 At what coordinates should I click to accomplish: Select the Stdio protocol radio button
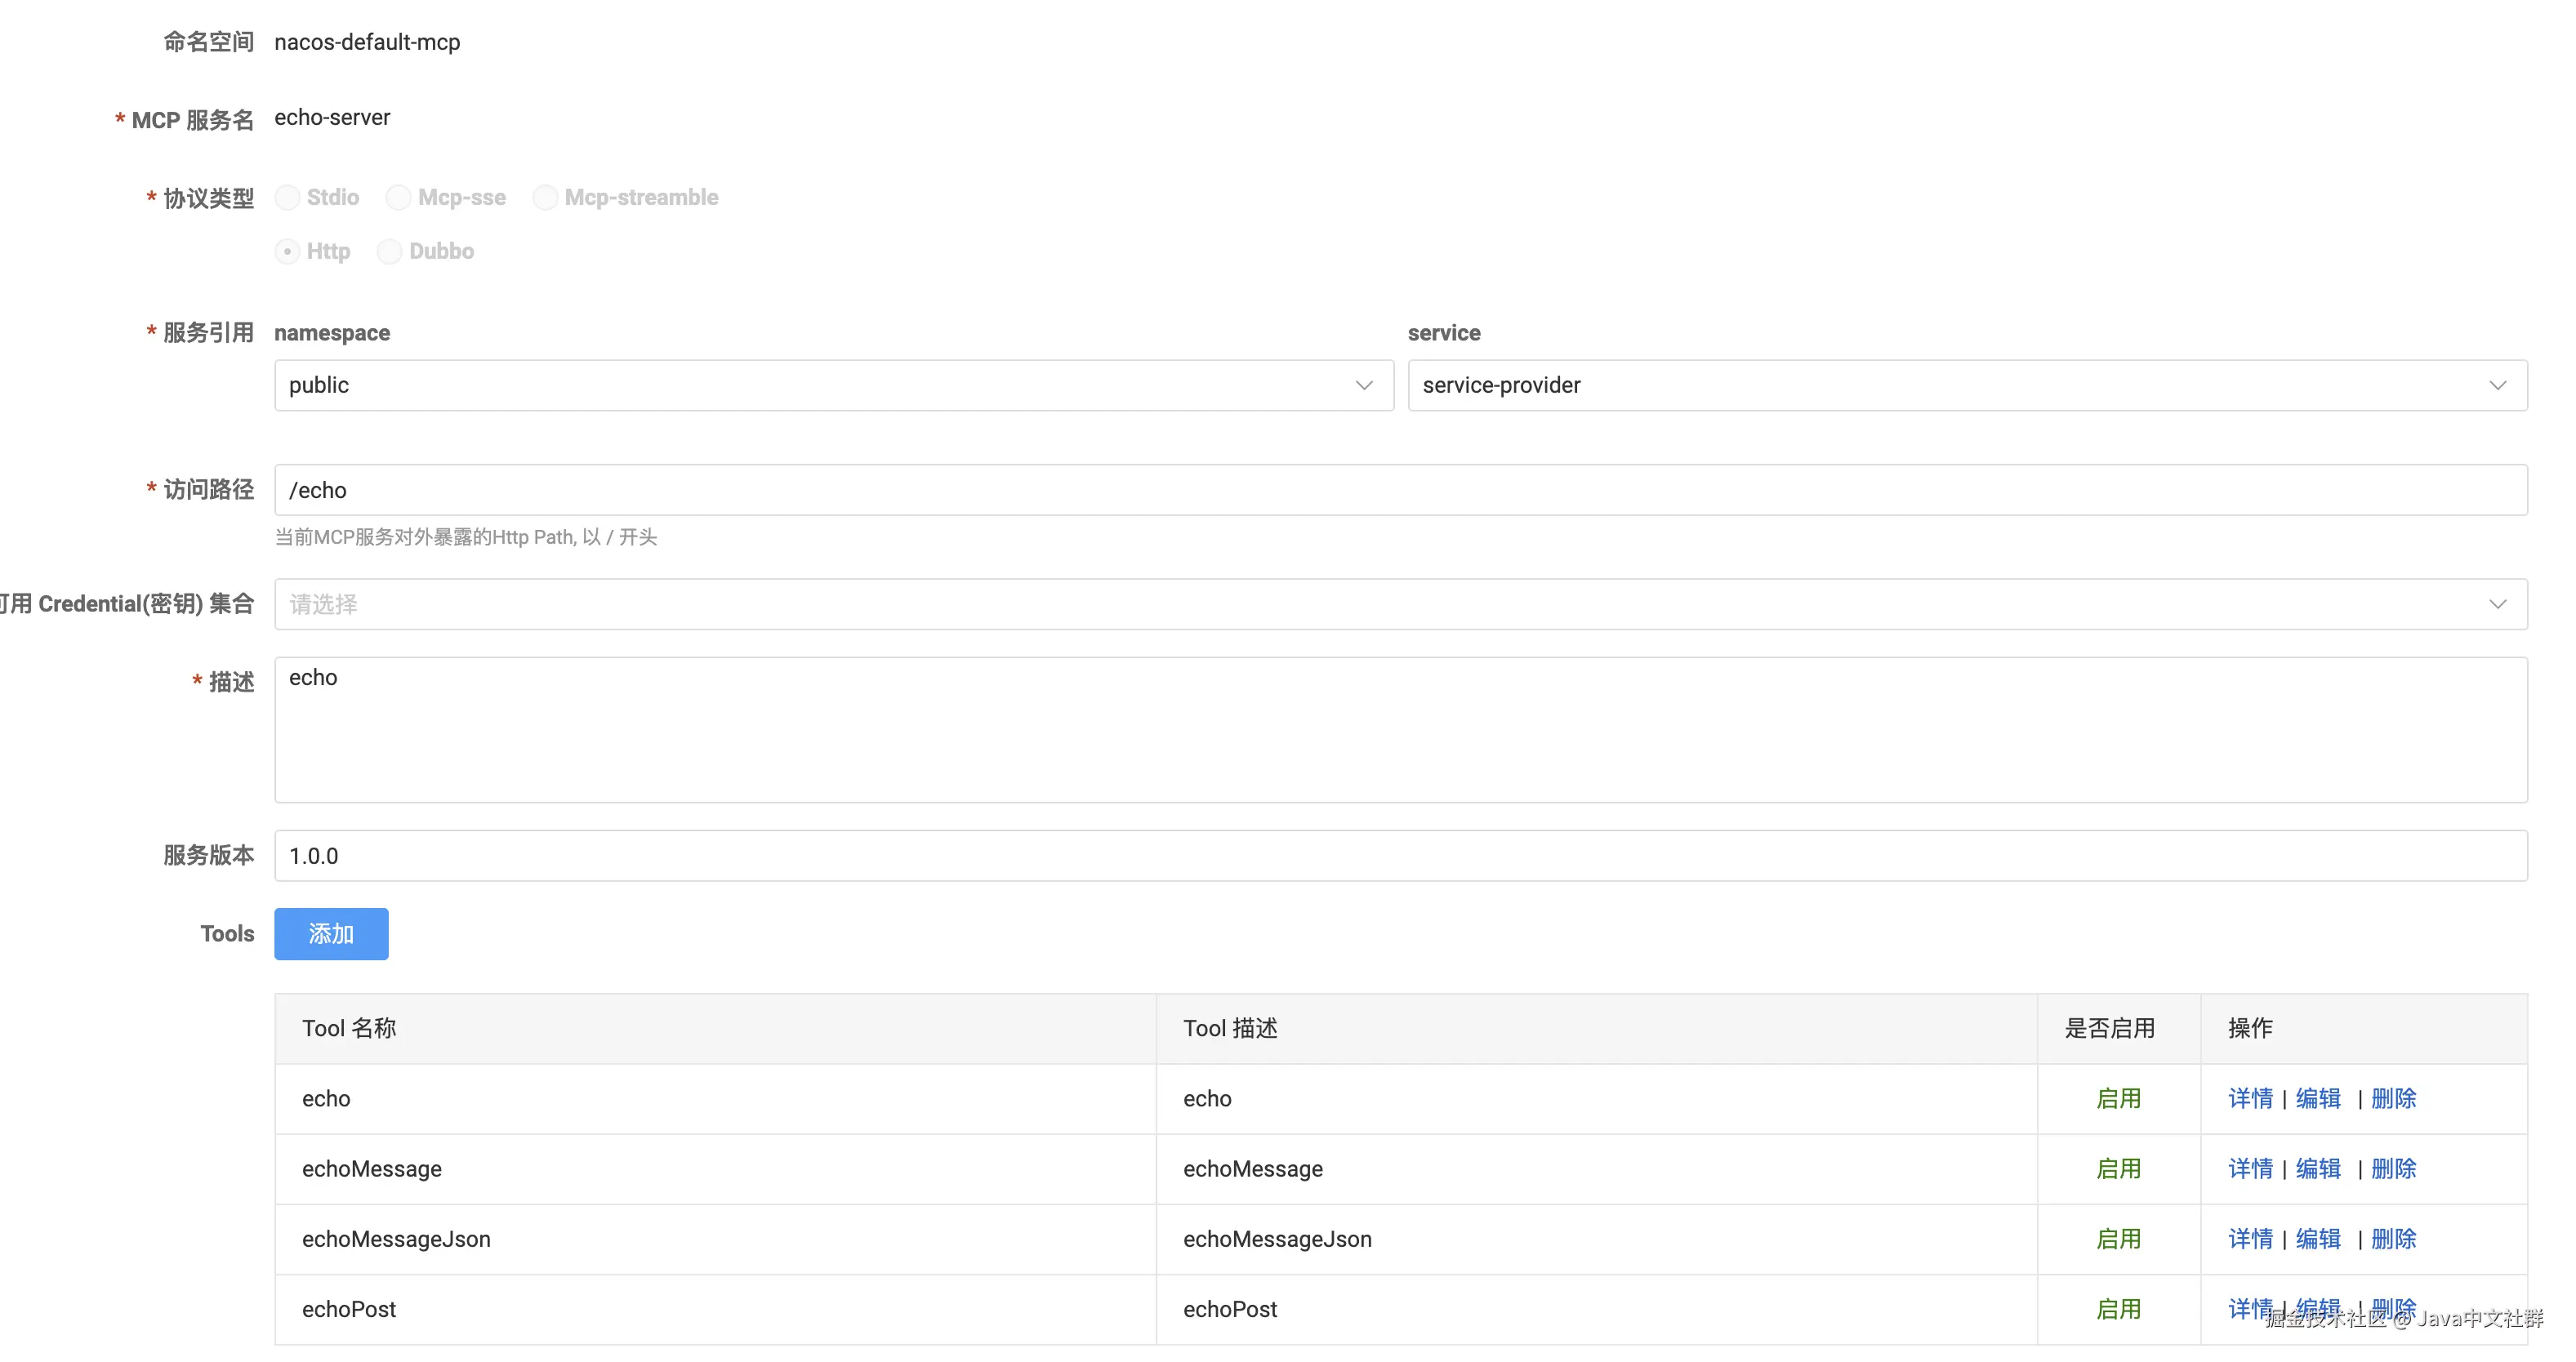pyautogui.click(x=288, y=197)
